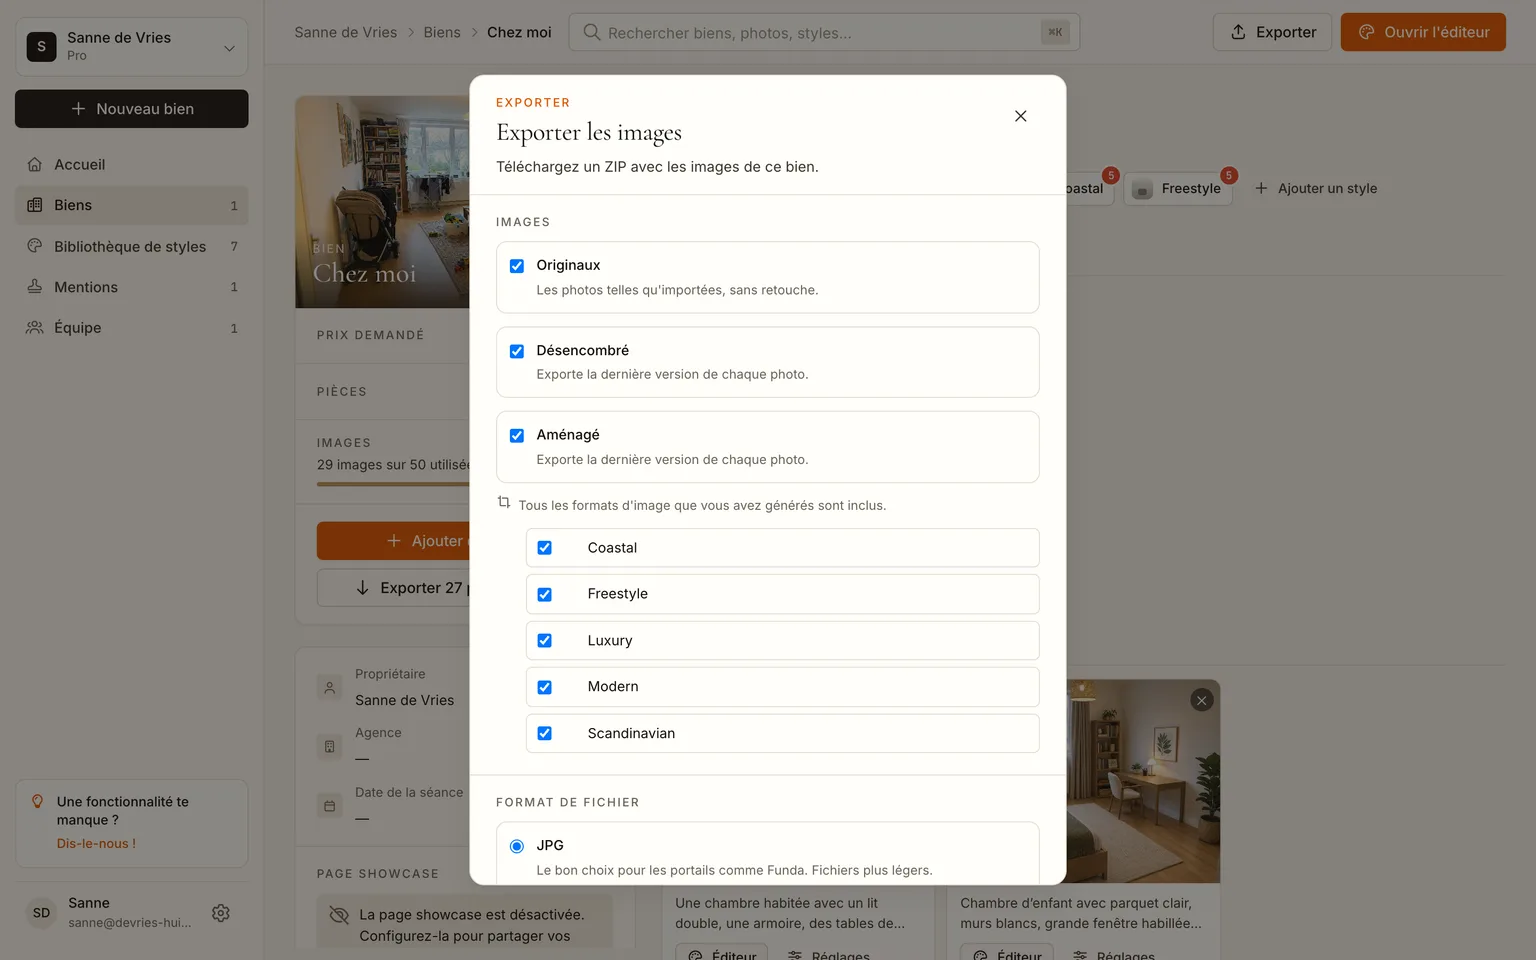Click the Date de la séance calendar icon
1536x960 pixels.
(329, 805)
